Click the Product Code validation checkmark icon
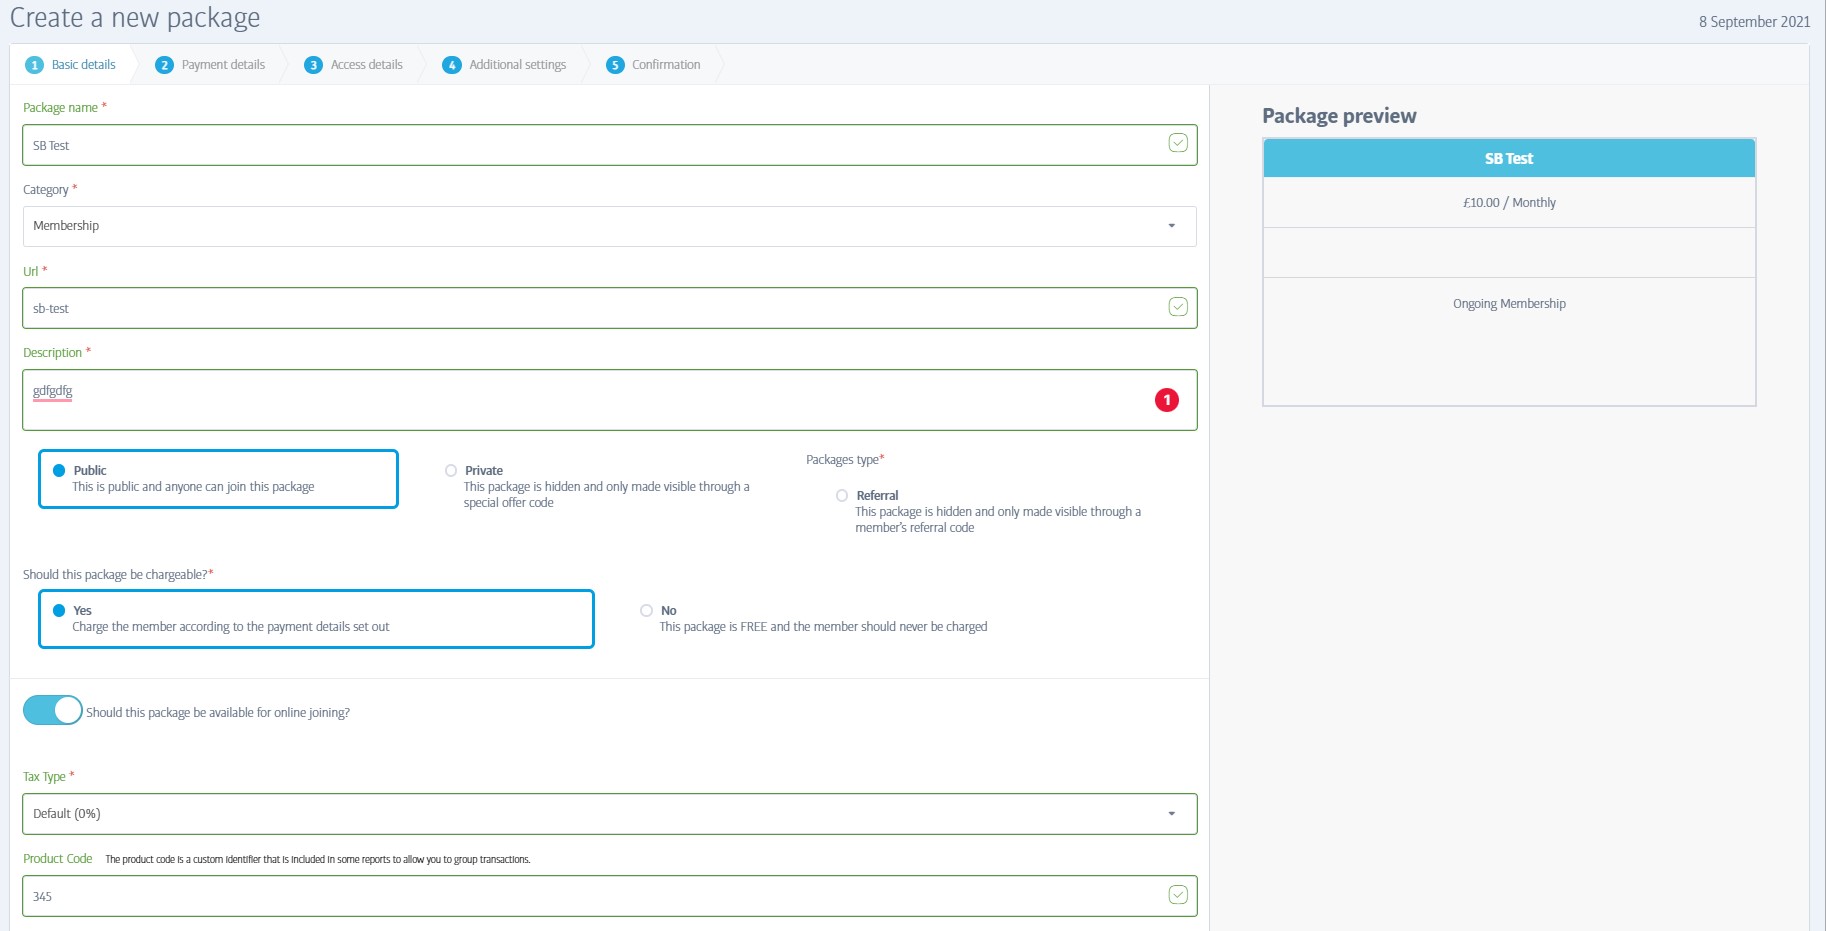1826x931 pixels. click(x=1178, y=894)
